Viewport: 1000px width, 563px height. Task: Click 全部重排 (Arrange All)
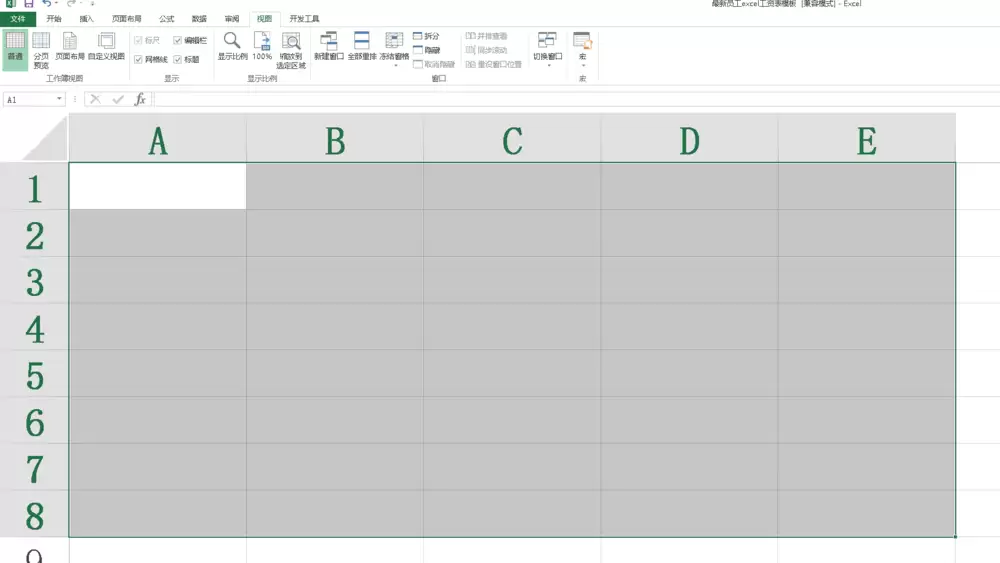click(x=362, y=46)
